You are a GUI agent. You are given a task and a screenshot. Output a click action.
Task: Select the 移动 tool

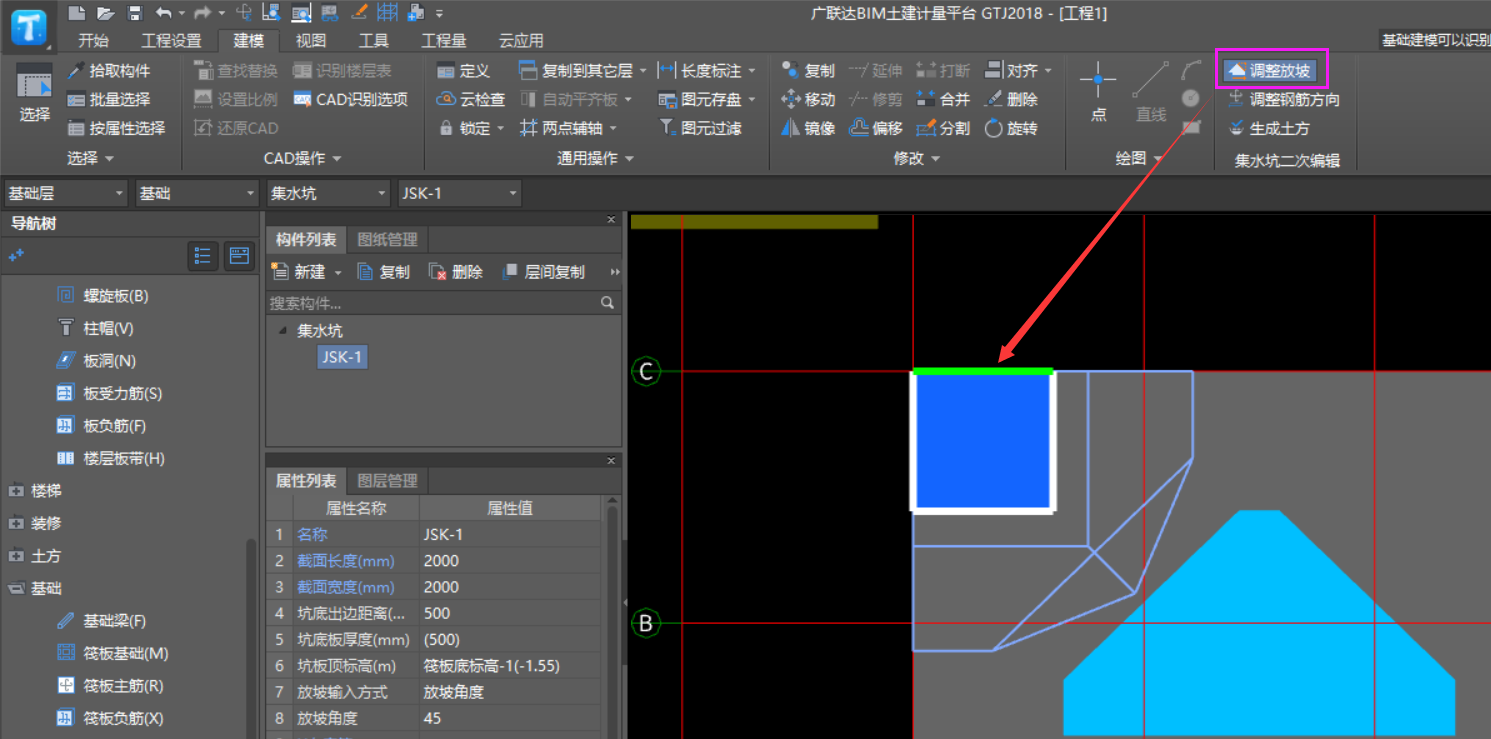(x=808, y=100)
